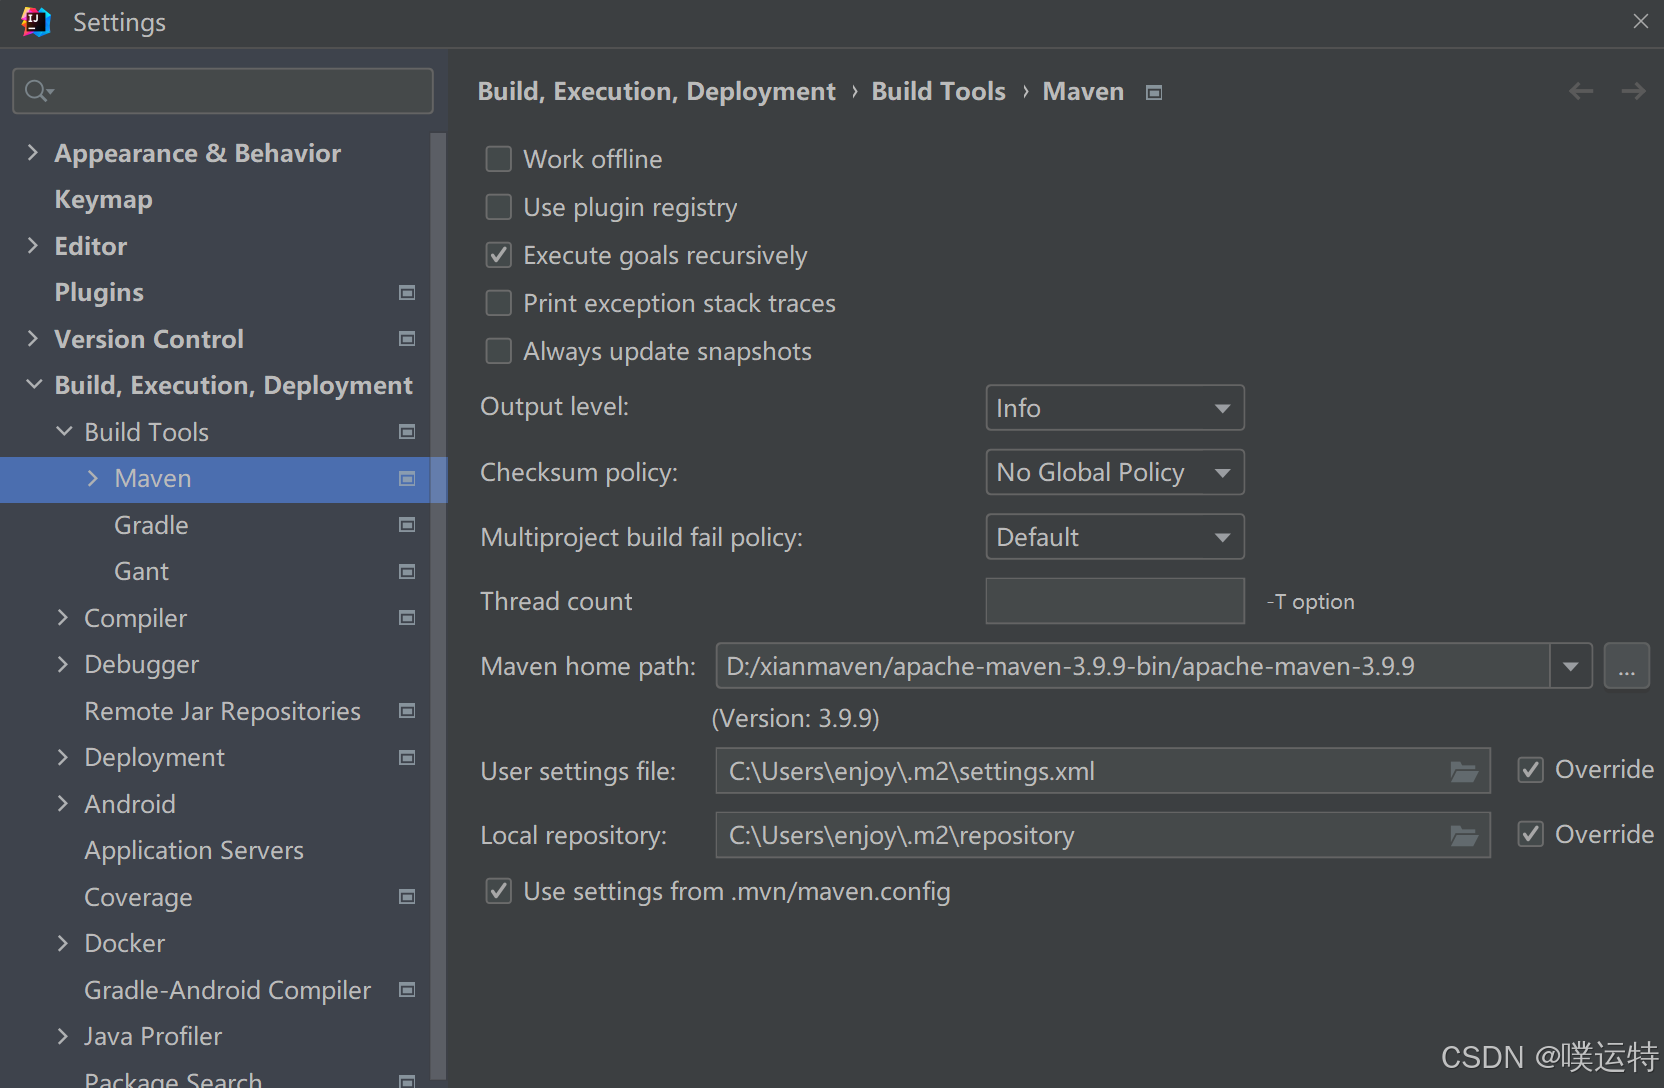Click the settings search input field

tap(222, 91)
